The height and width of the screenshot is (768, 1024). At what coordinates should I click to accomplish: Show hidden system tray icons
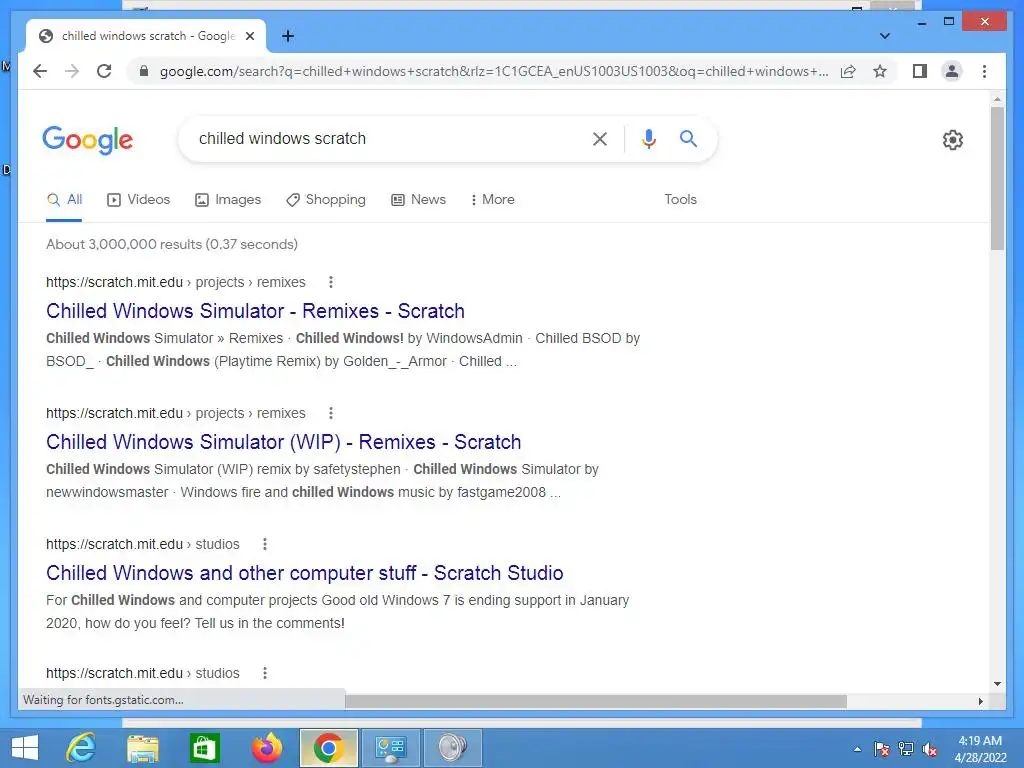(x=857, y=749)
